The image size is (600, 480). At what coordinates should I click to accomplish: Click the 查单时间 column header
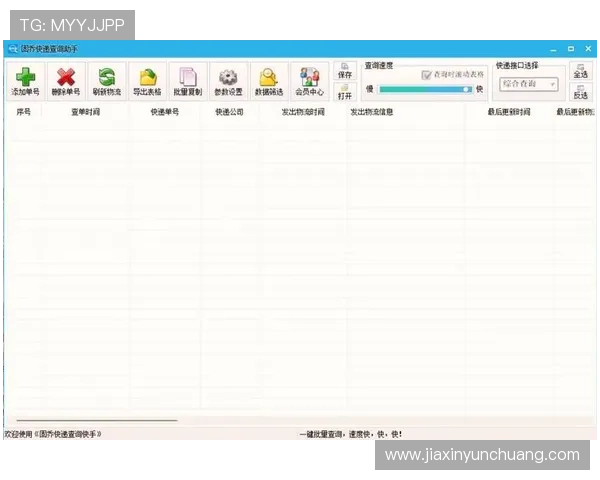86,112
